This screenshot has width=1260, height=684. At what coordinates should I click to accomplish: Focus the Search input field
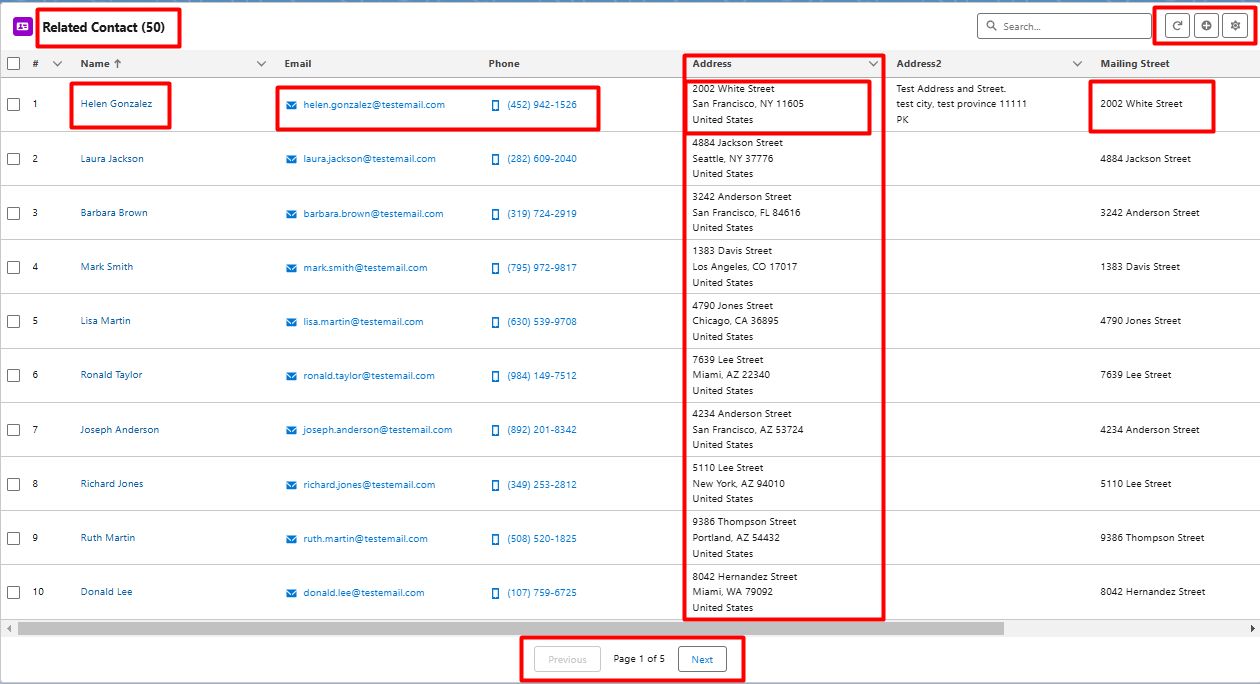(1064, 26)
